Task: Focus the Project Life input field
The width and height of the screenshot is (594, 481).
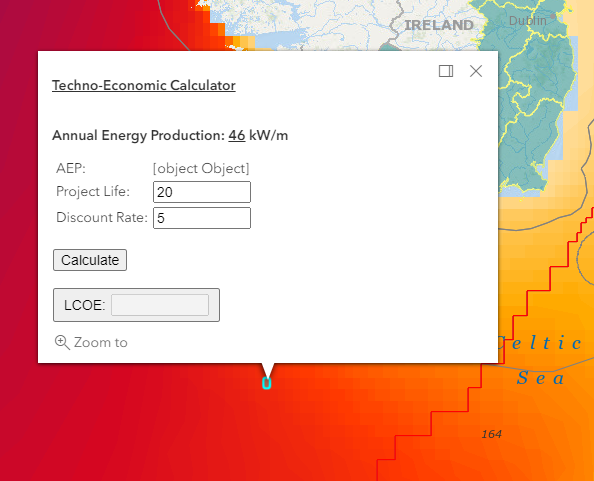Action: click(x=202, y=192)
